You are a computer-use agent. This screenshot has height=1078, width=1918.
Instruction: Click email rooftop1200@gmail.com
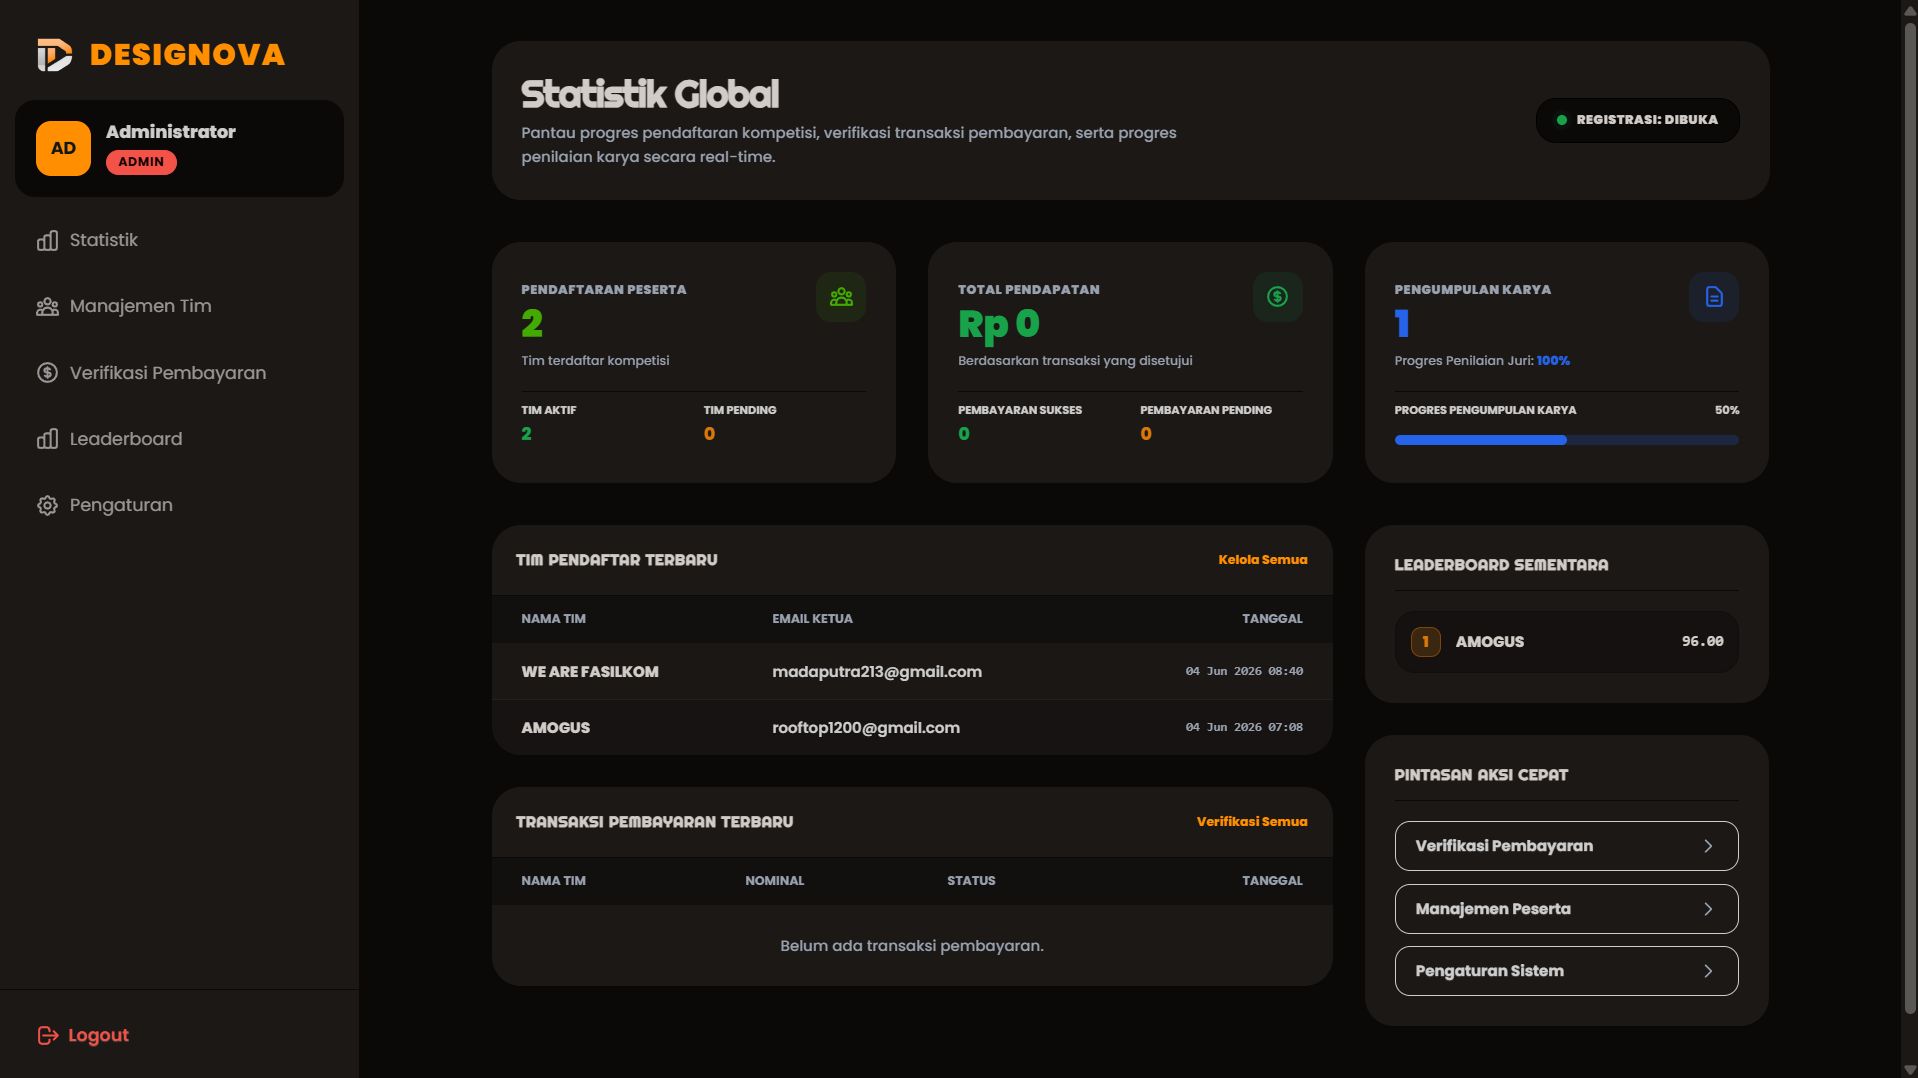pyautogui.click(x=866, y=728)
